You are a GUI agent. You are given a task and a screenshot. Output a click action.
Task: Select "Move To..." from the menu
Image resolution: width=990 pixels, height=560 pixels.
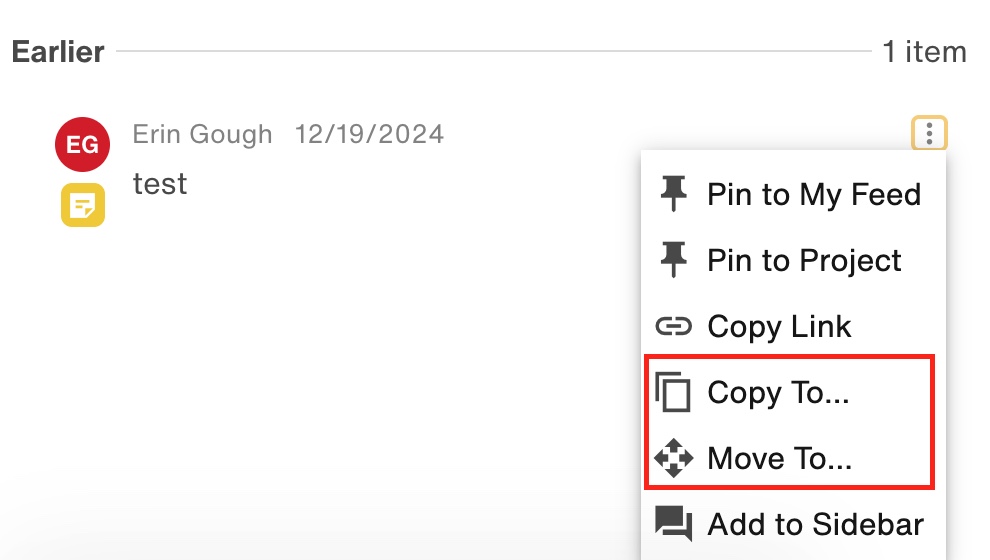779,459
